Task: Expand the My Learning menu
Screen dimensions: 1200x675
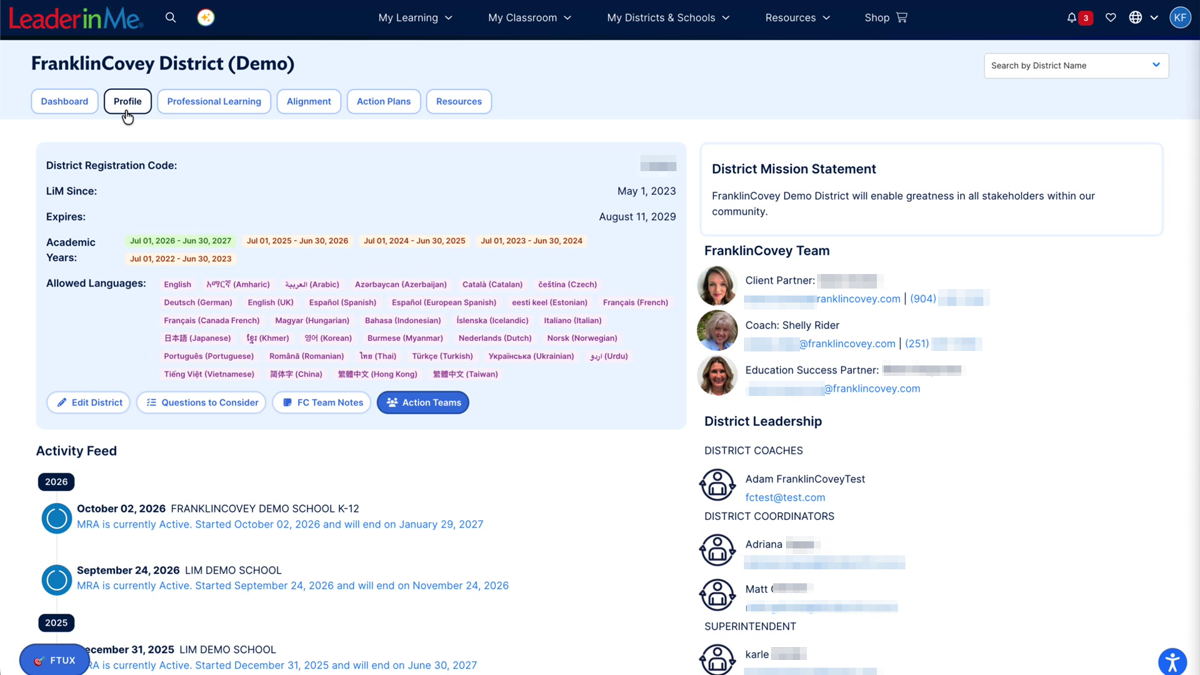Action: coord(415,18)
